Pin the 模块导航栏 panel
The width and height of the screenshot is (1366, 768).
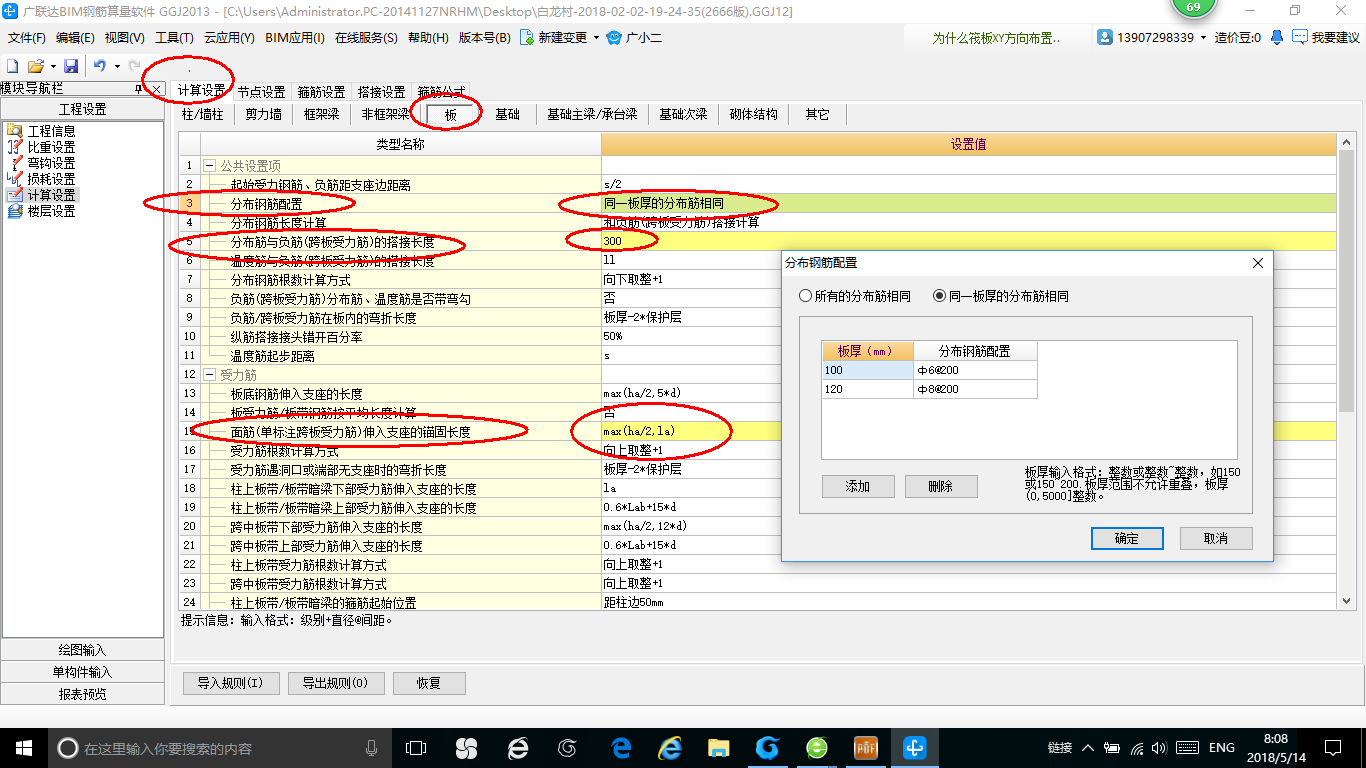(139, 90)
